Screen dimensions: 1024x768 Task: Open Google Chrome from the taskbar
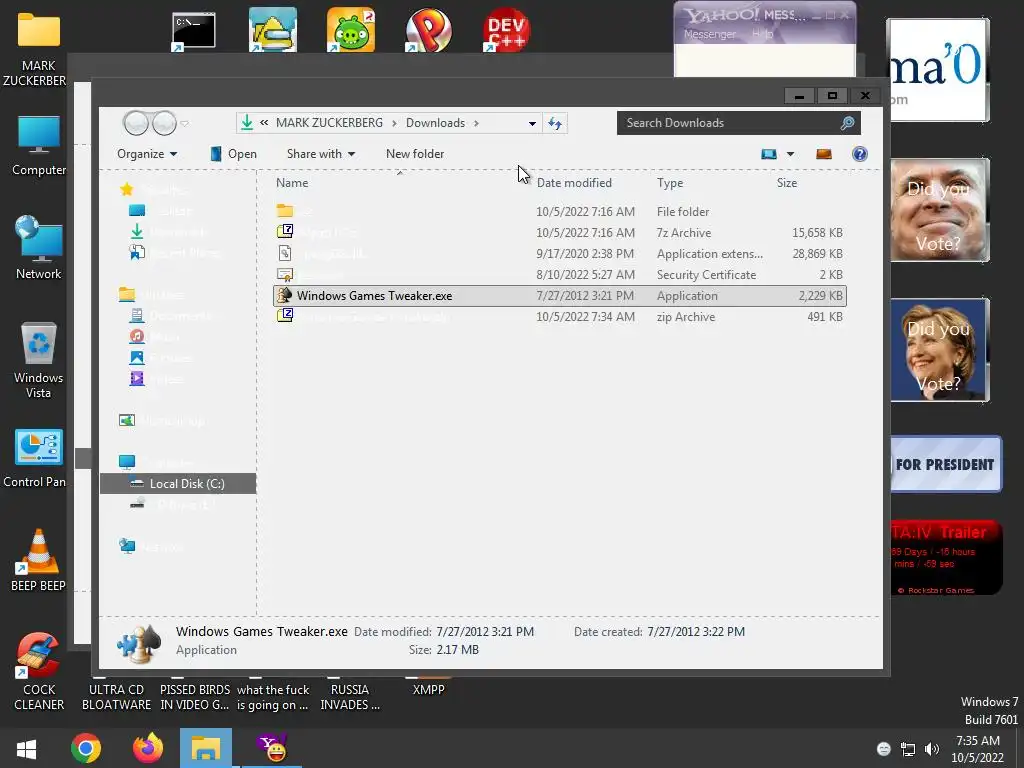coord(86,748)
